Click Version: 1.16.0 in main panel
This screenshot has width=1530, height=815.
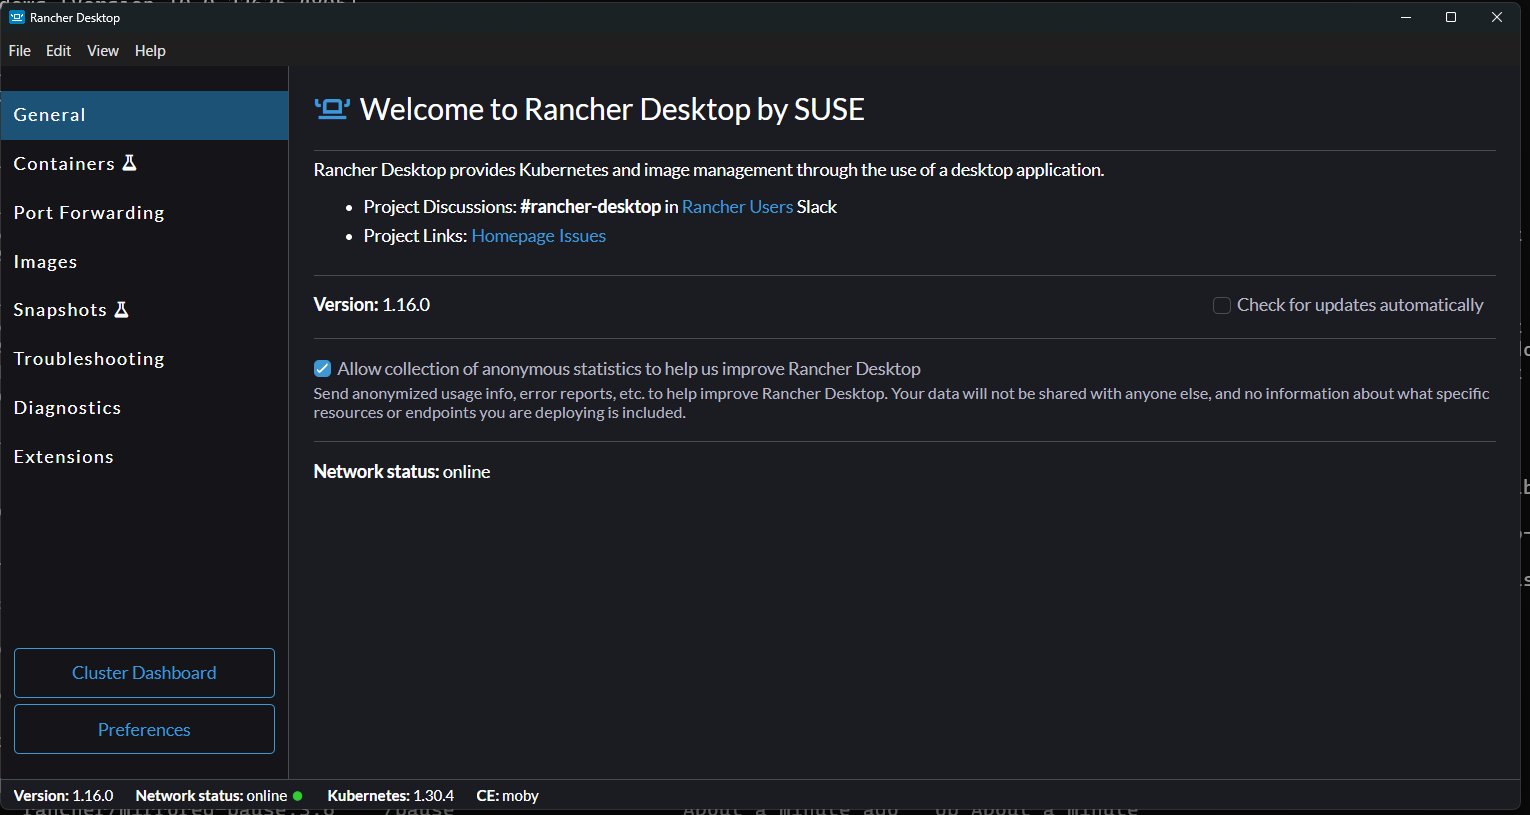(372, 305)
